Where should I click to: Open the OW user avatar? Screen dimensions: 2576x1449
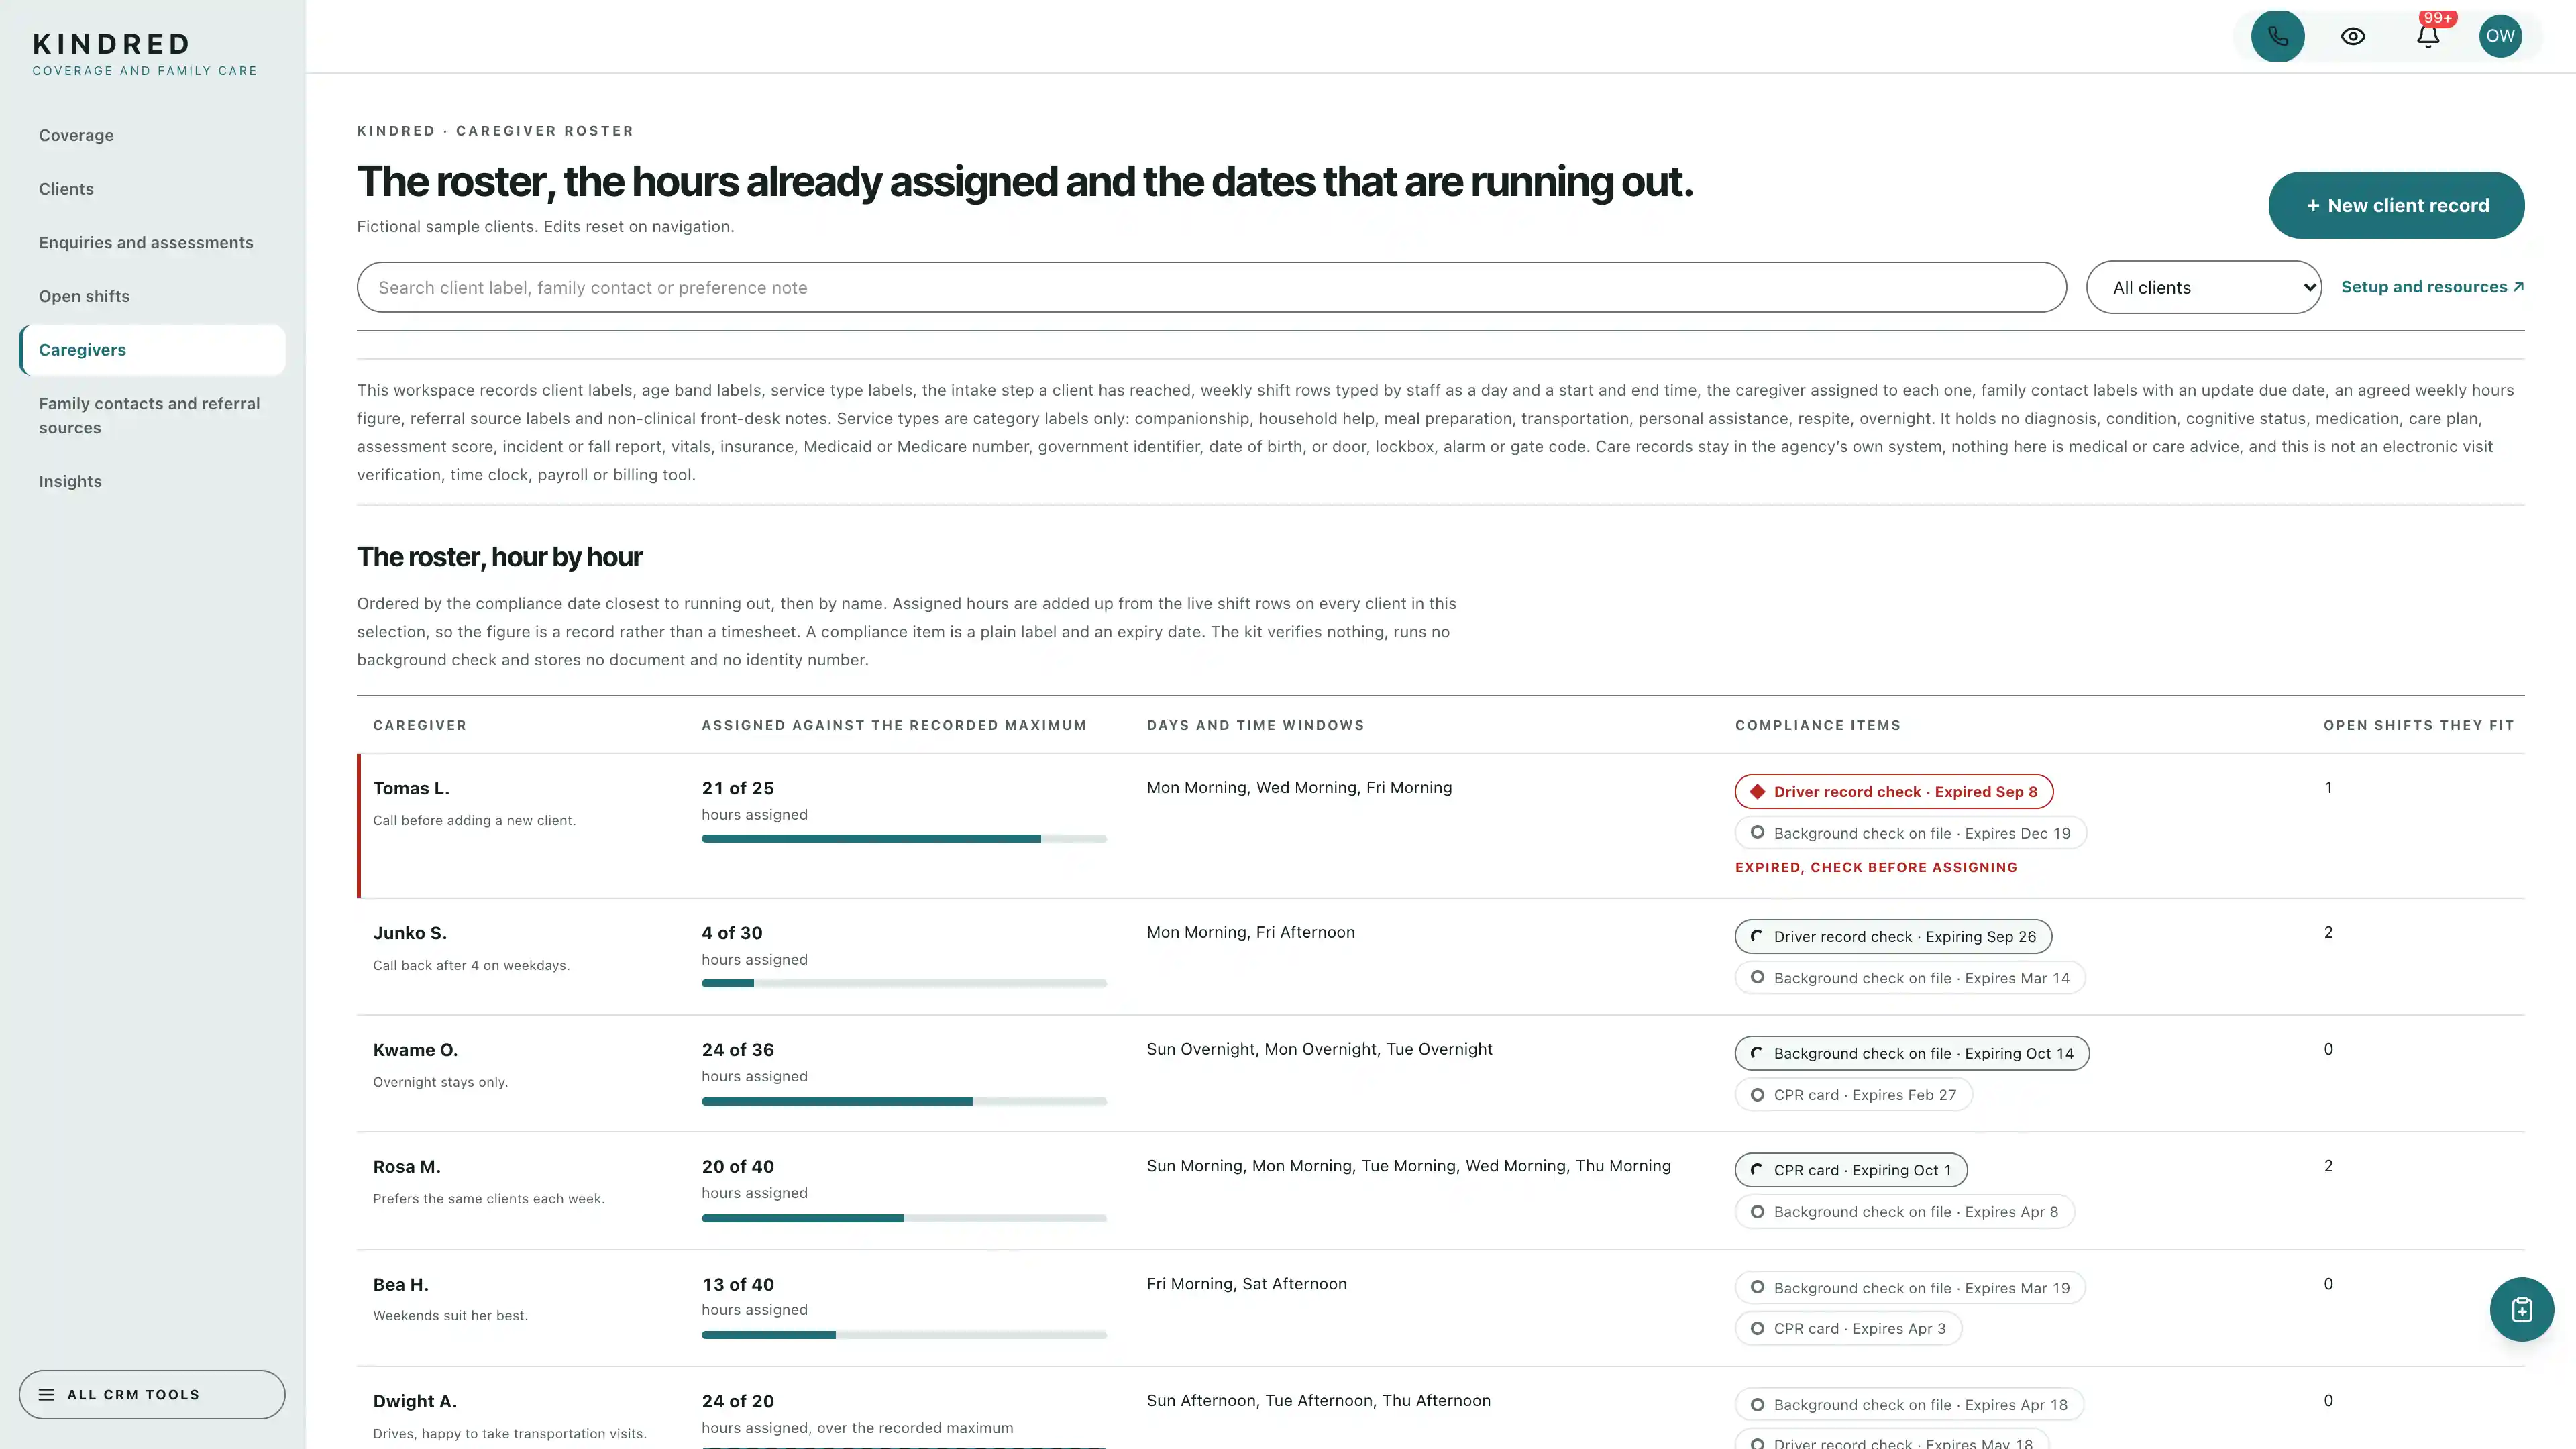[2500, 36]
